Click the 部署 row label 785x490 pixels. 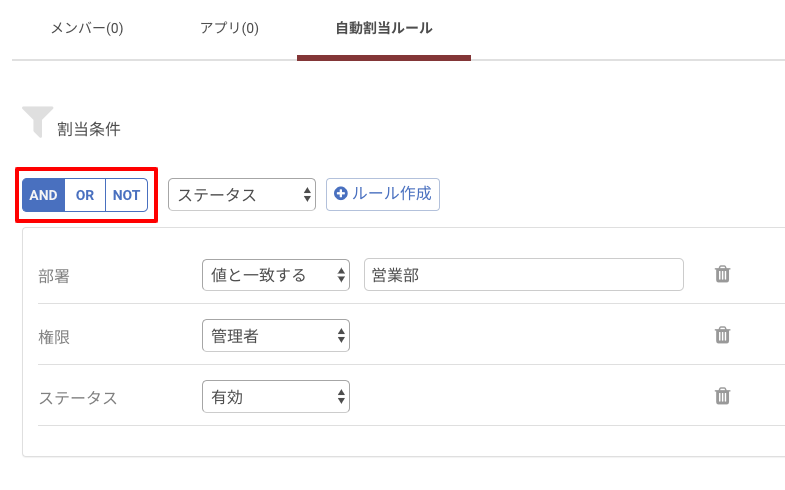54,276
